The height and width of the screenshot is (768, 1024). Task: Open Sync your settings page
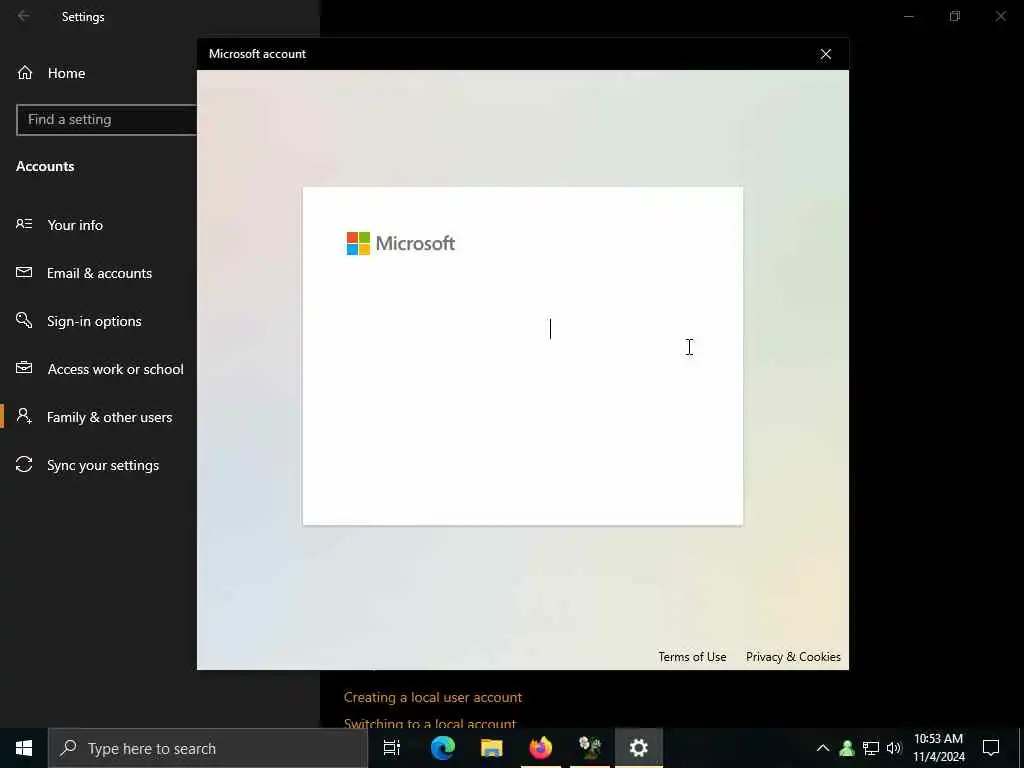[x=103, y=465]
